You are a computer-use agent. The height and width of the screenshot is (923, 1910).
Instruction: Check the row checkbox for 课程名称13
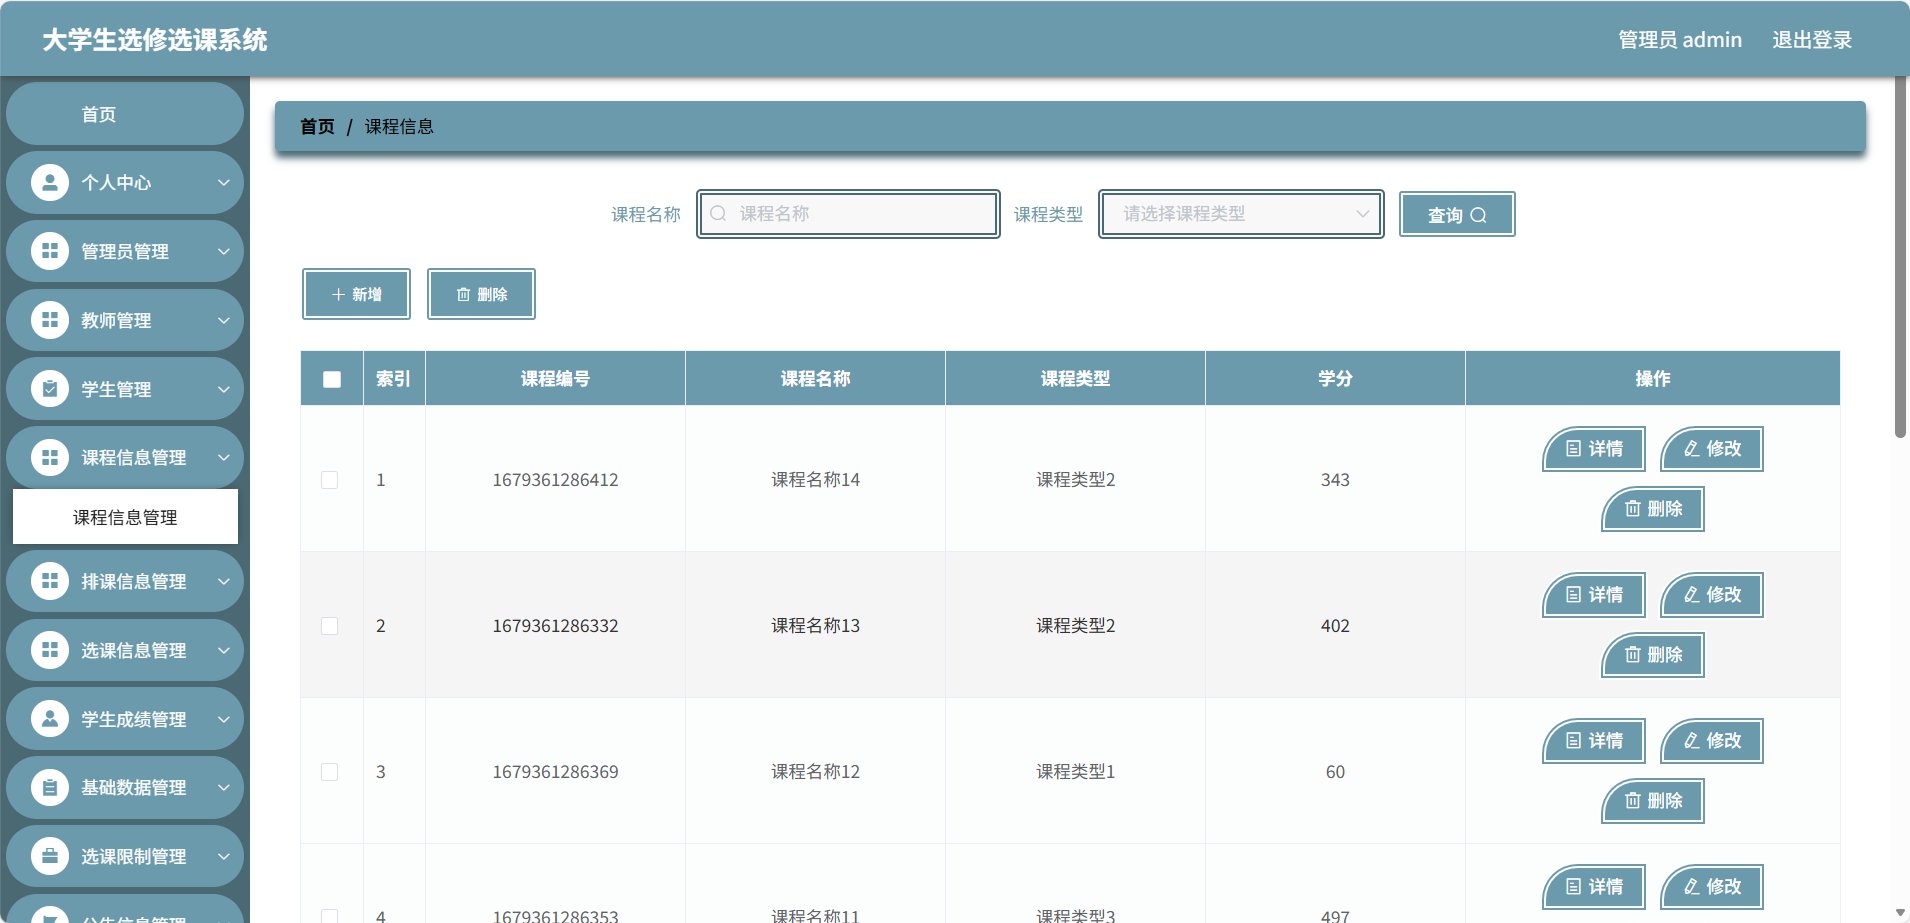[329, 626]
